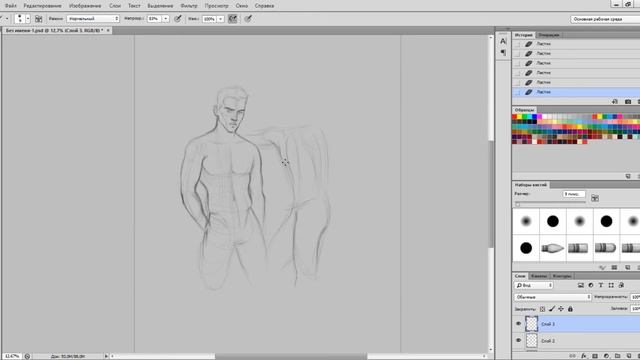Image resolution: width=640 pixels, height=360 pixels.
Task: Toggle pen pressure for opacity icon
Action: coord(178,19)
